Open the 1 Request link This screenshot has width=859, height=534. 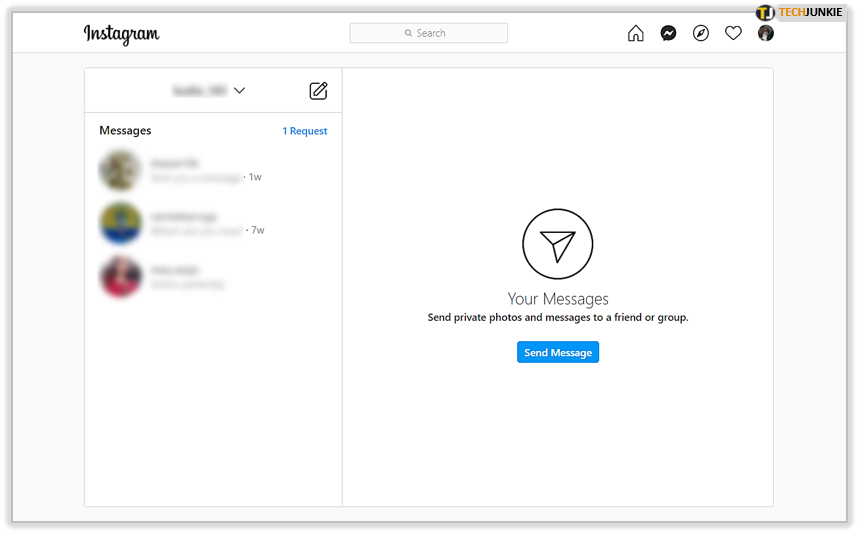(304, 131)
